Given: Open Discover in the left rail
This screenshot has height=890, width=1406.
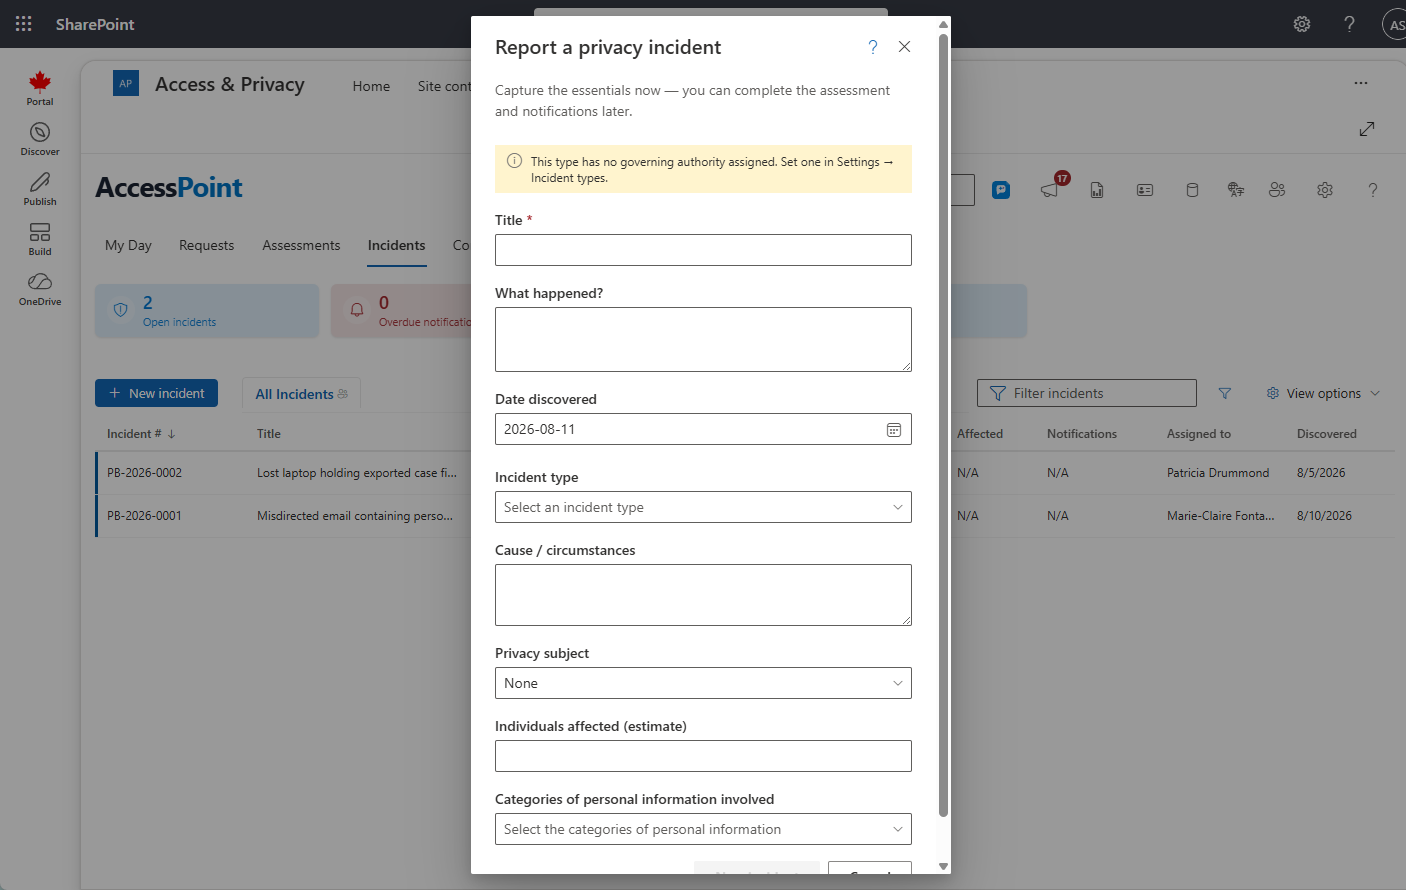Looking at the screenshot, I should tap(40, 139).
